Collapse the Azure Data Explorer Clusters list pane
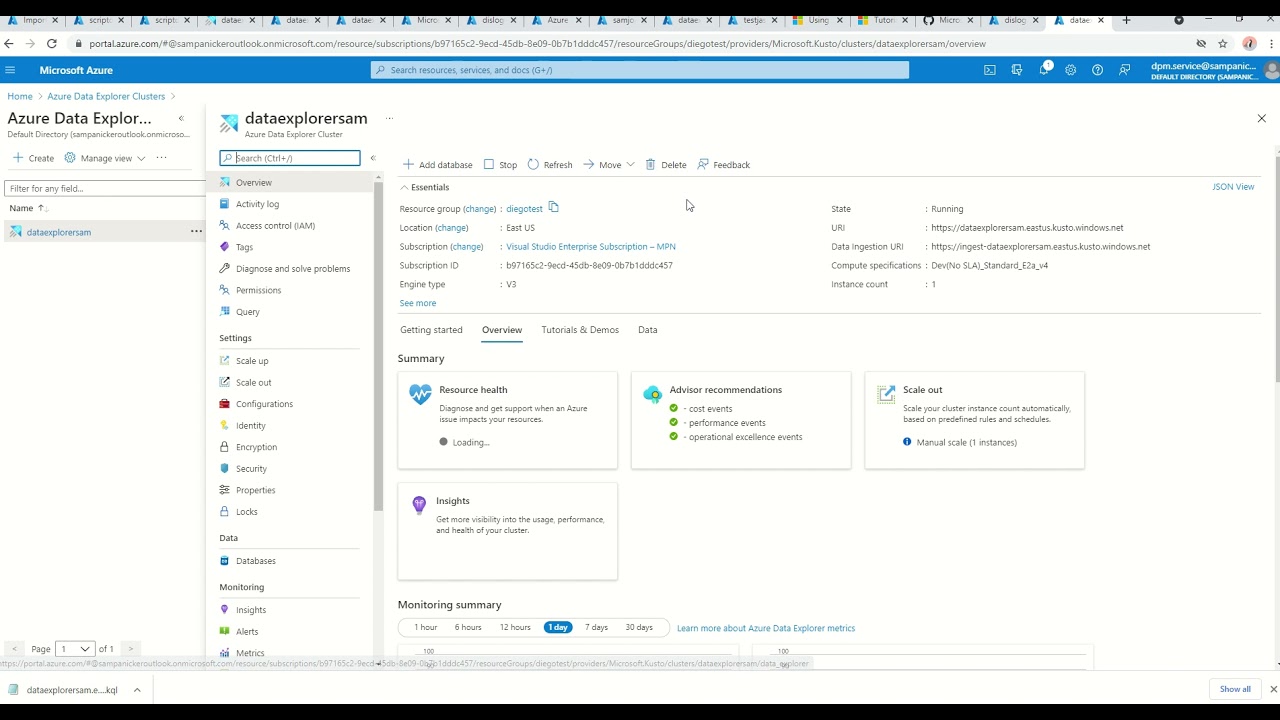1280x720 pixels. click(181, 118)
